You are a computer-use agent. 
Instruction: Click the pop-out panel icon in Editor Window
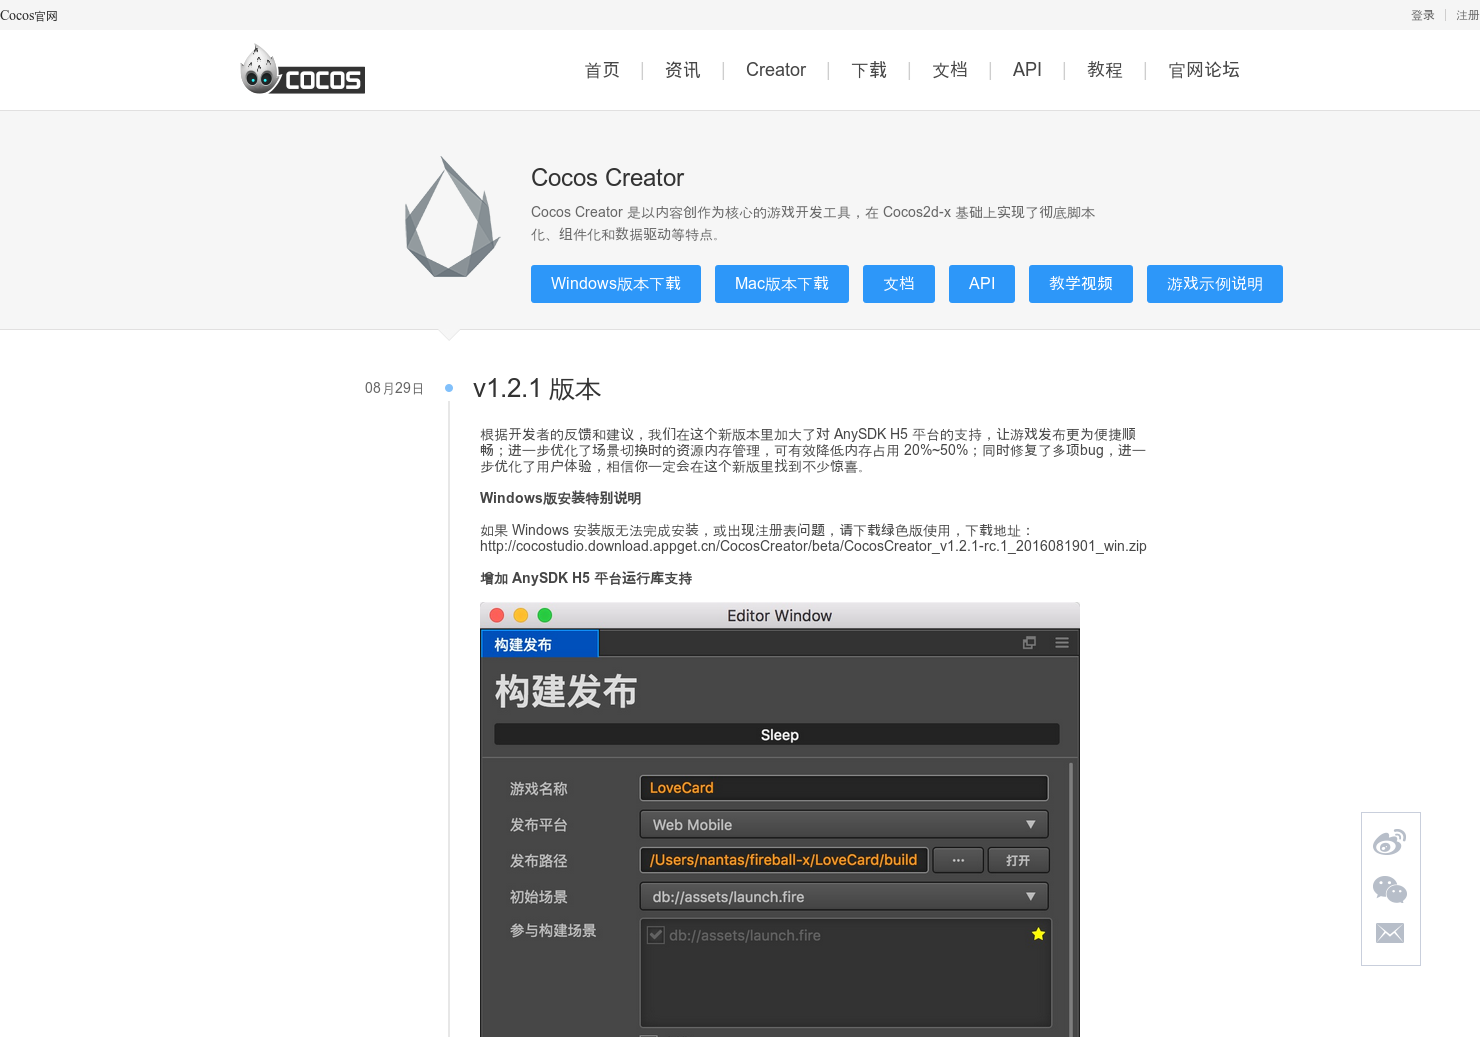pyautogui.click(x=1029, y=643)
